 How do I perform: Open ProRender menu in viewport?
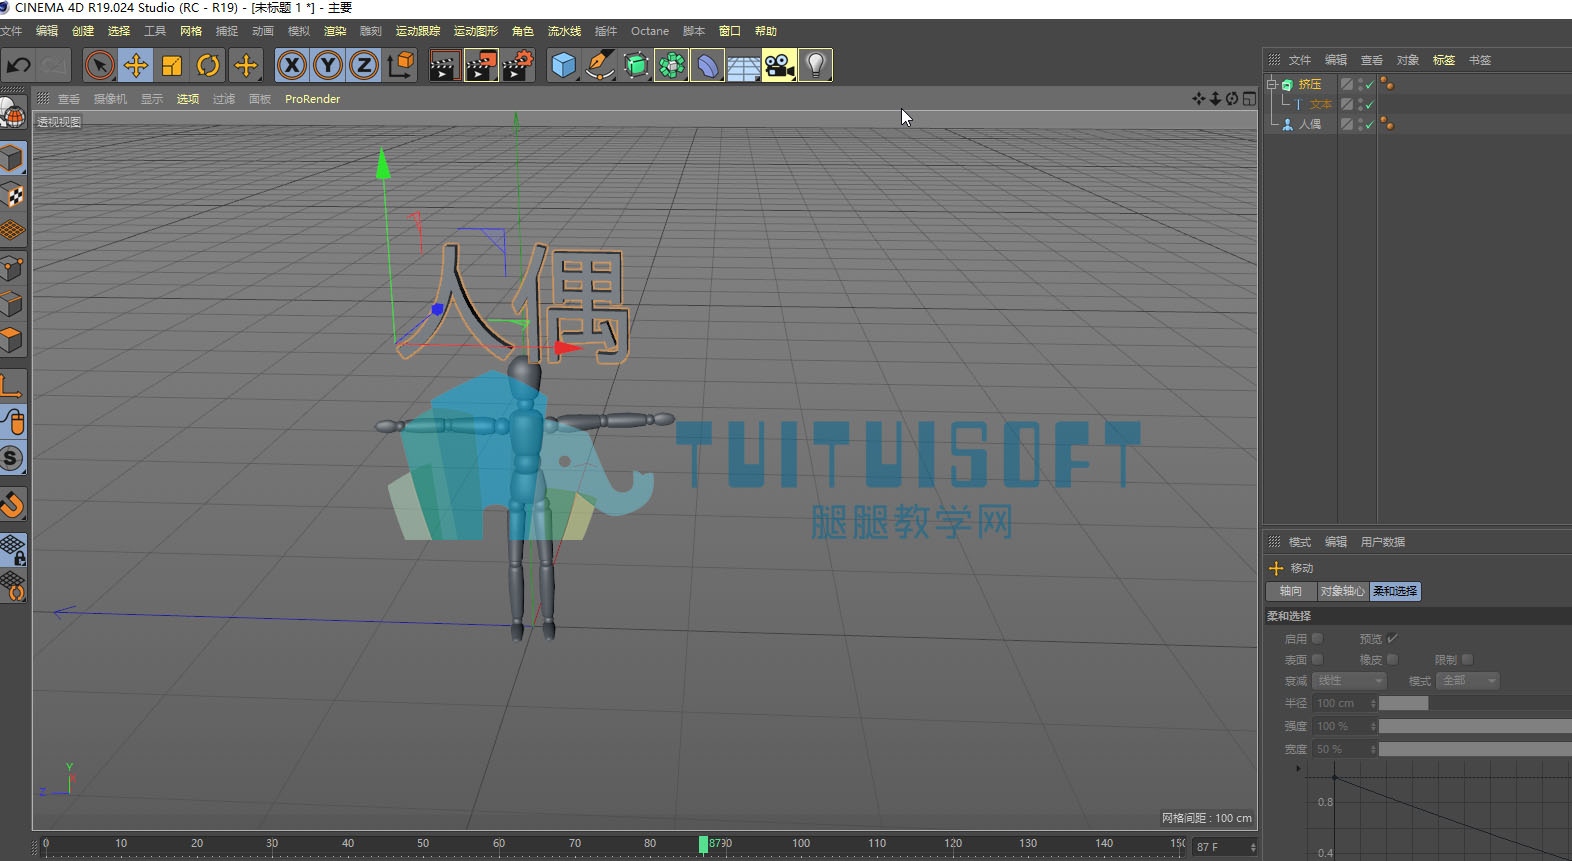[x=313, y=99]
